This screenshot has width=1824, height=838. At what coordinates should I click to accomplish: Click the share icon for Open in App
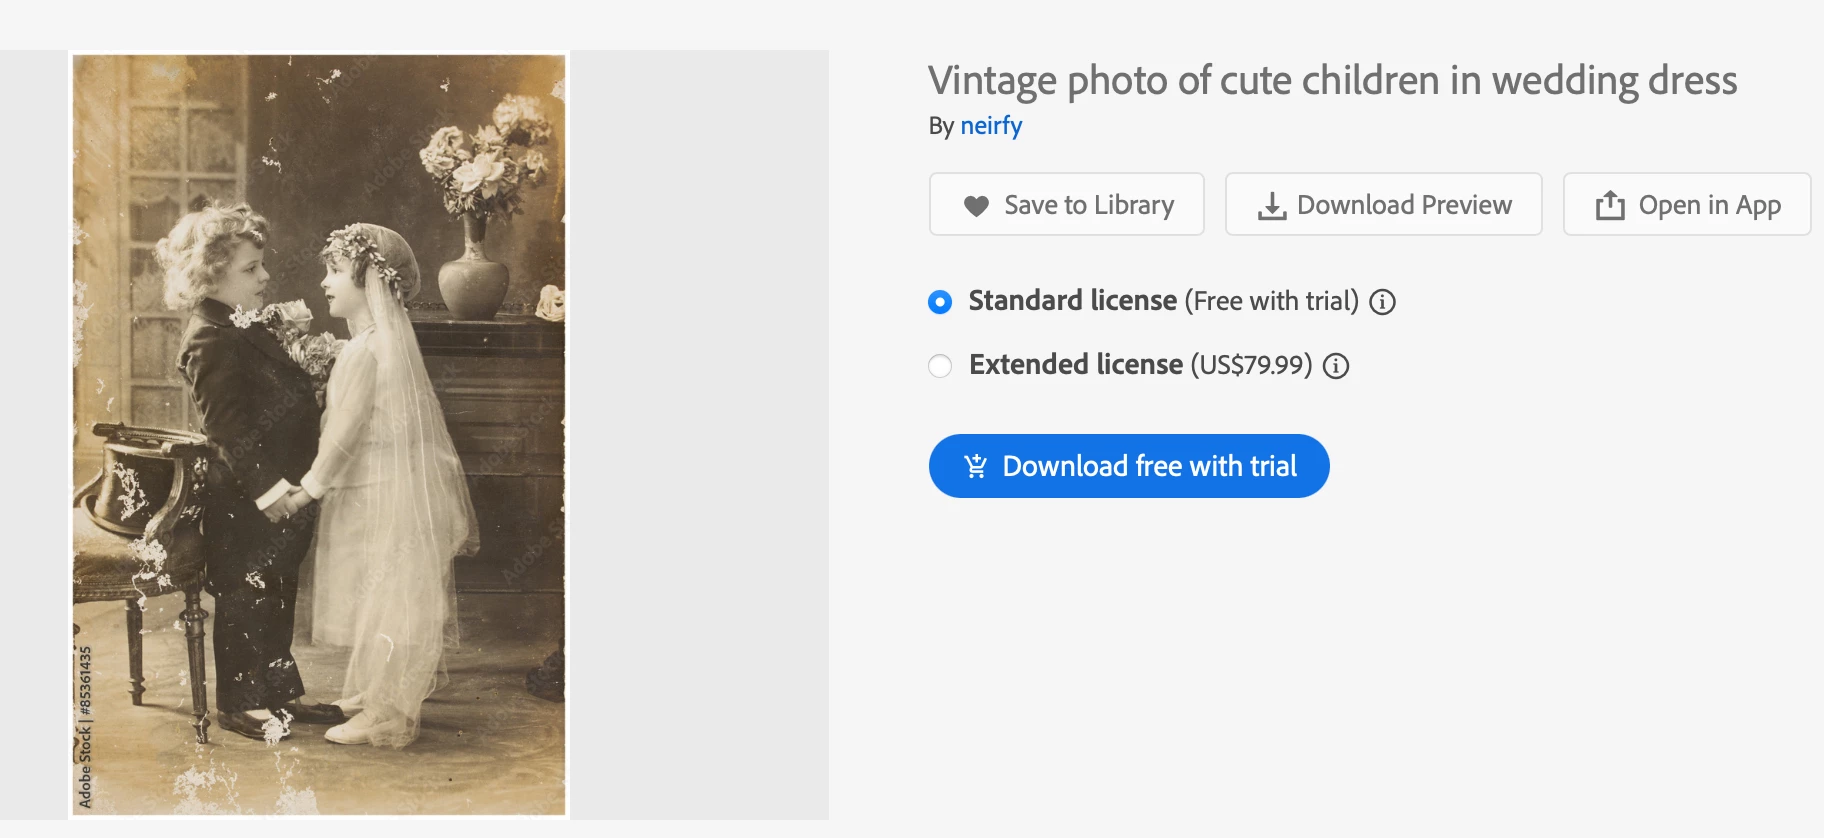pyautogui.click(x=1610, y=205)
